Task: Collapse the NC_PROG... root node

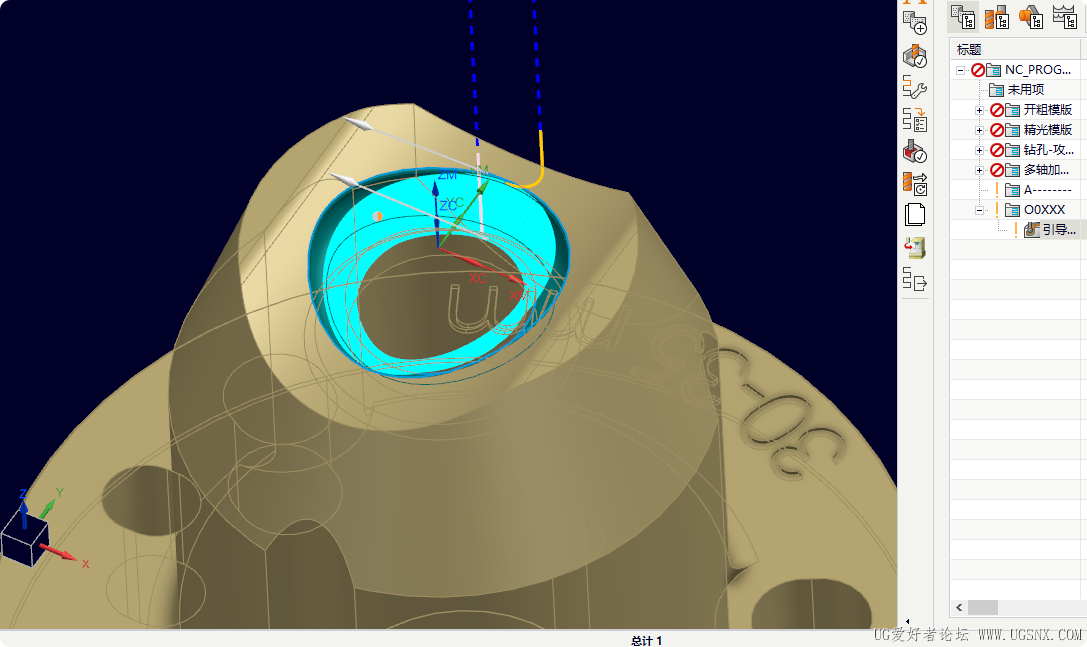Action: 960,70
